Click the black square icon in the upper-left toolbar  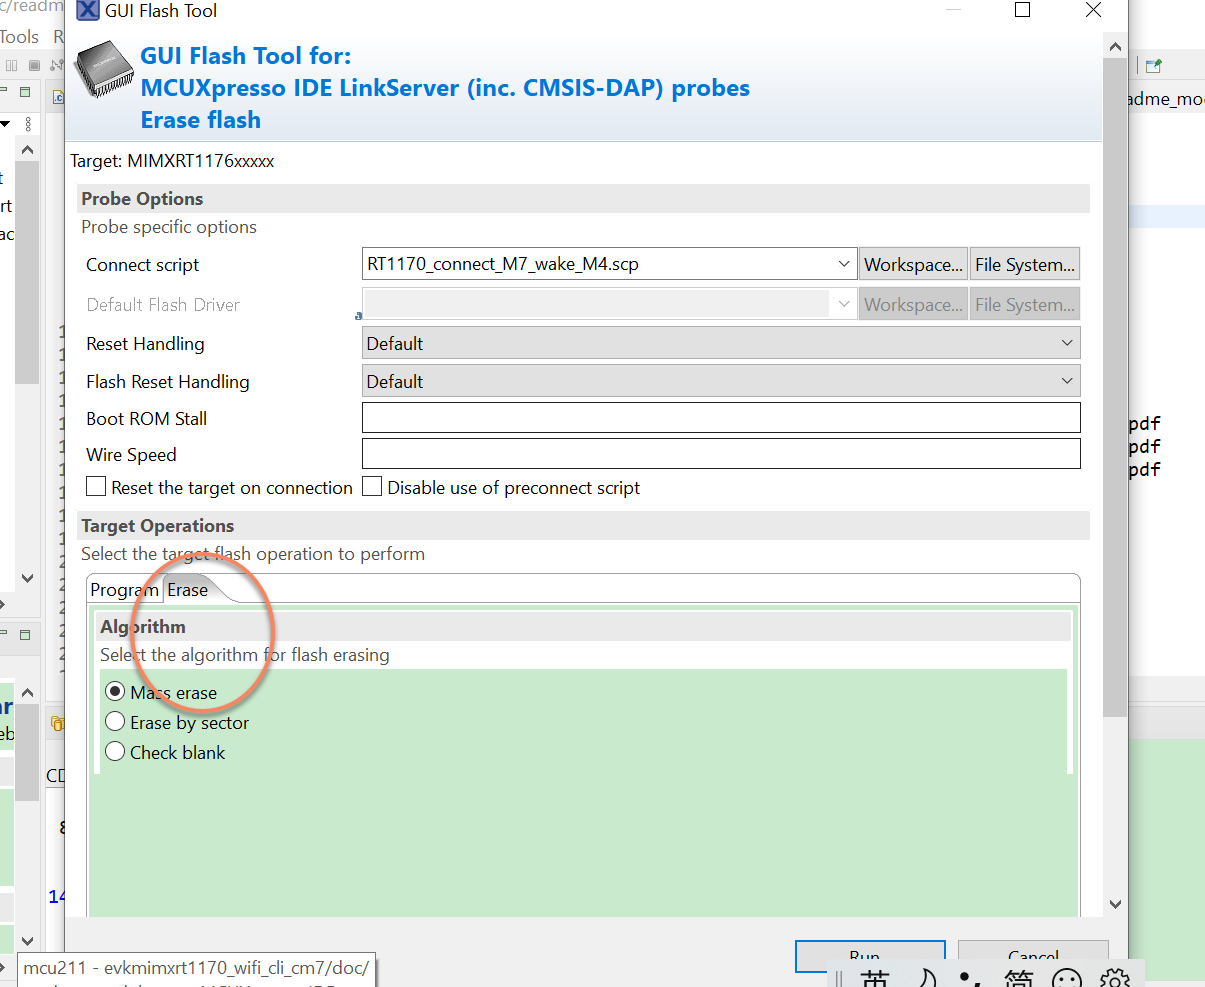33,65
